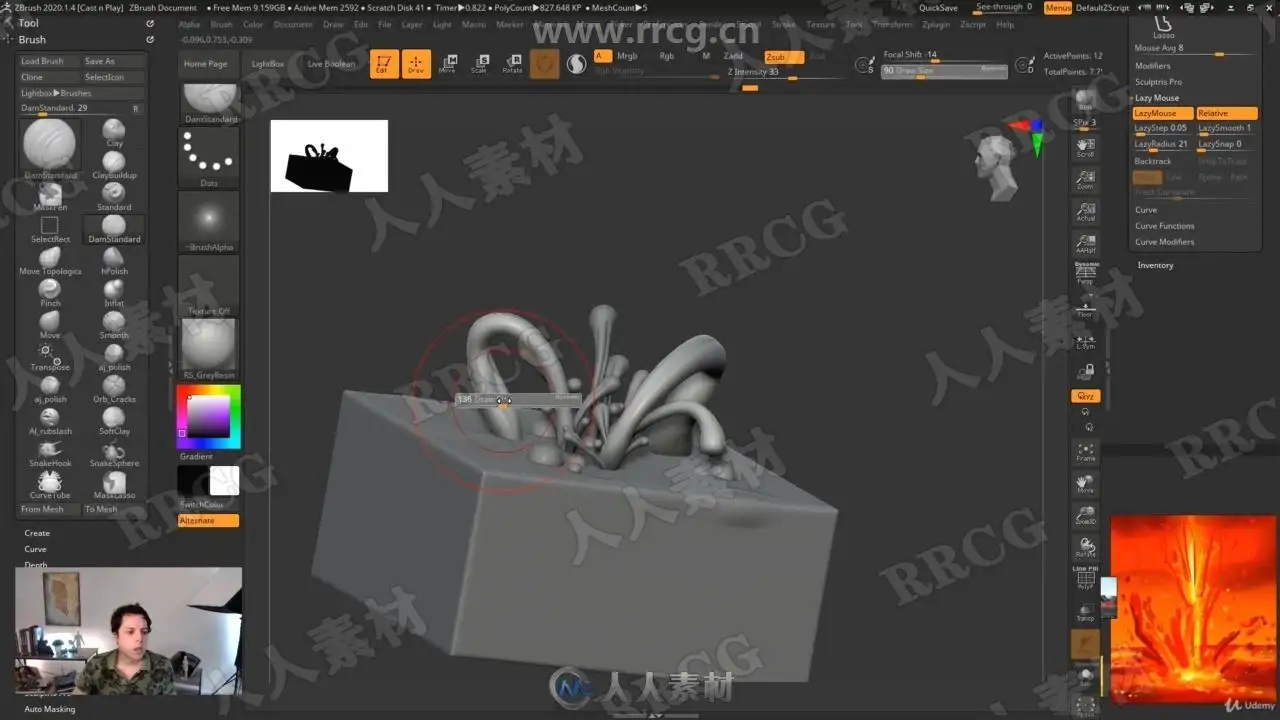1280x720 pixels.
Task: Open the Texture menu
Action: (820, 24)
